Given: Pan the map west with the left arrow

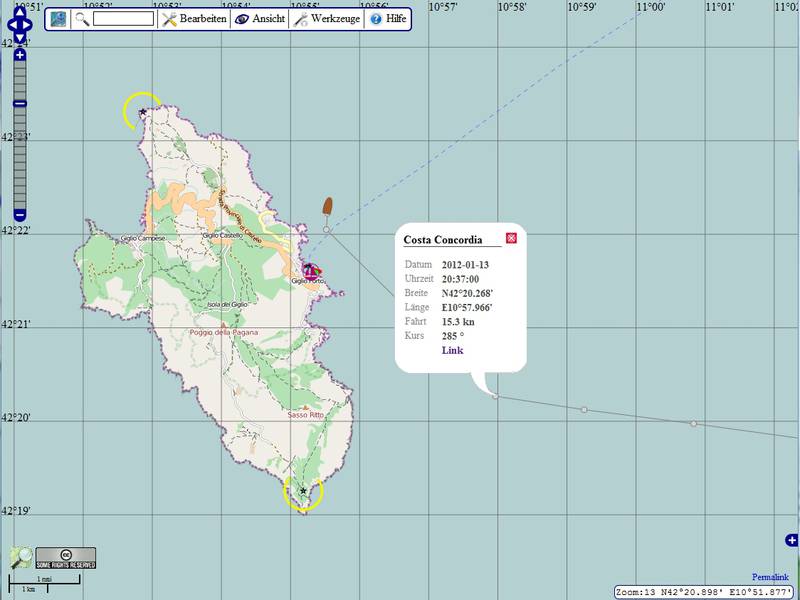Looking at the screenshot, I should [x=13, y=24].
